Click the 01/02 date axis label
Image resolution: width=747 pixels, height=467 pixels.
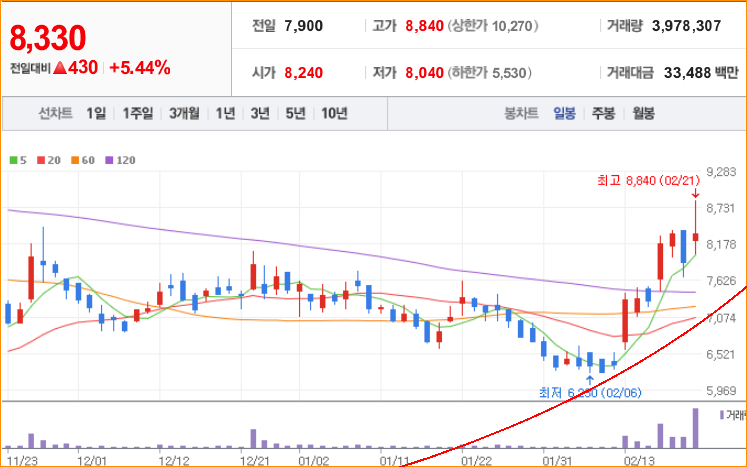click(x=313, y=461)
